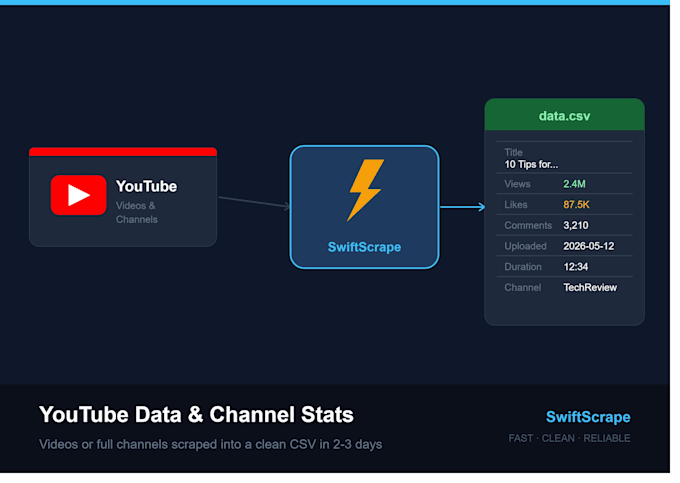Click the 'Comments' field label
680x483 pixels.
pyautogui.click(x=528, y=225)
